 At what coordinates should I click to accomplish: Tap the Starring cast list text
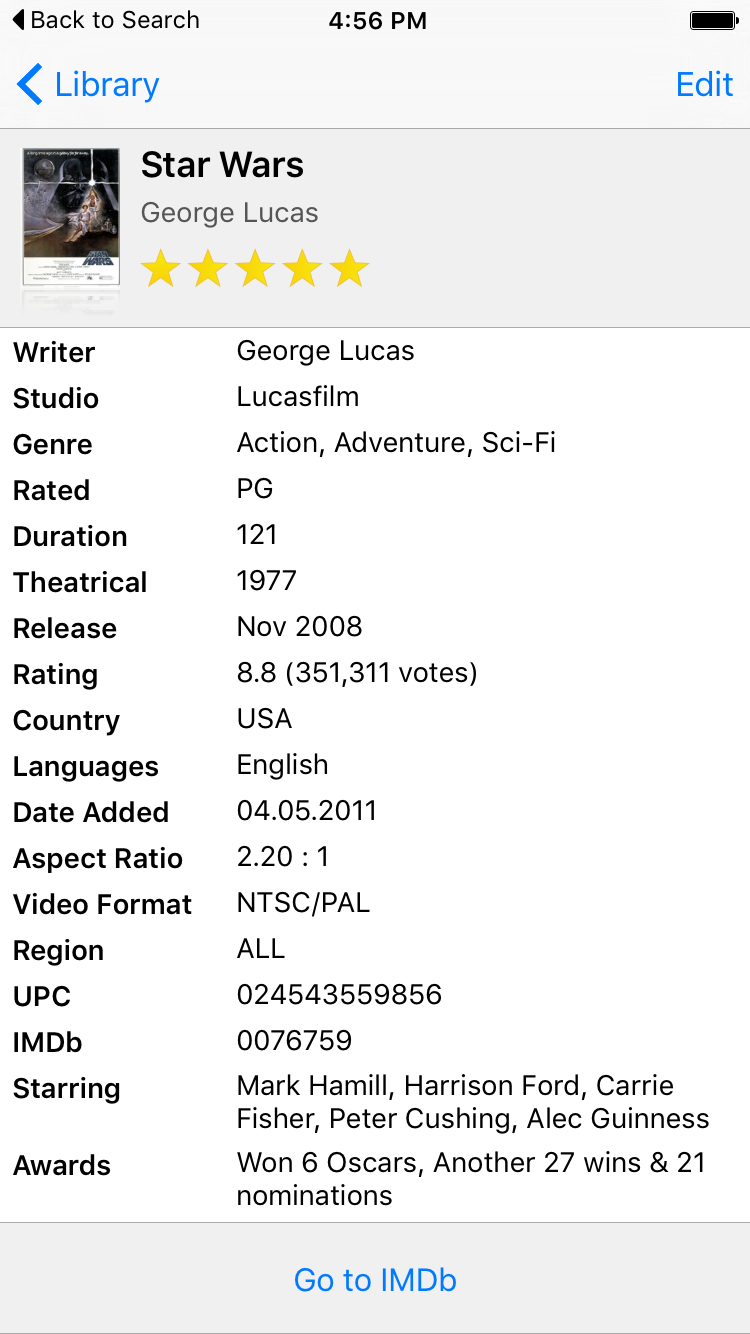point(473,1102)
